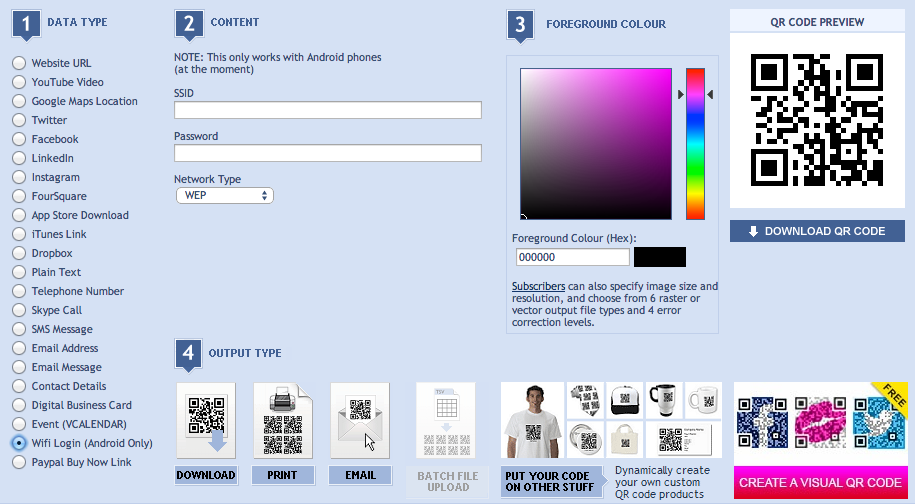Click the QR button badge product image
Image resolution: width=915 pixels, height=504 pixels.
[585, 440]
